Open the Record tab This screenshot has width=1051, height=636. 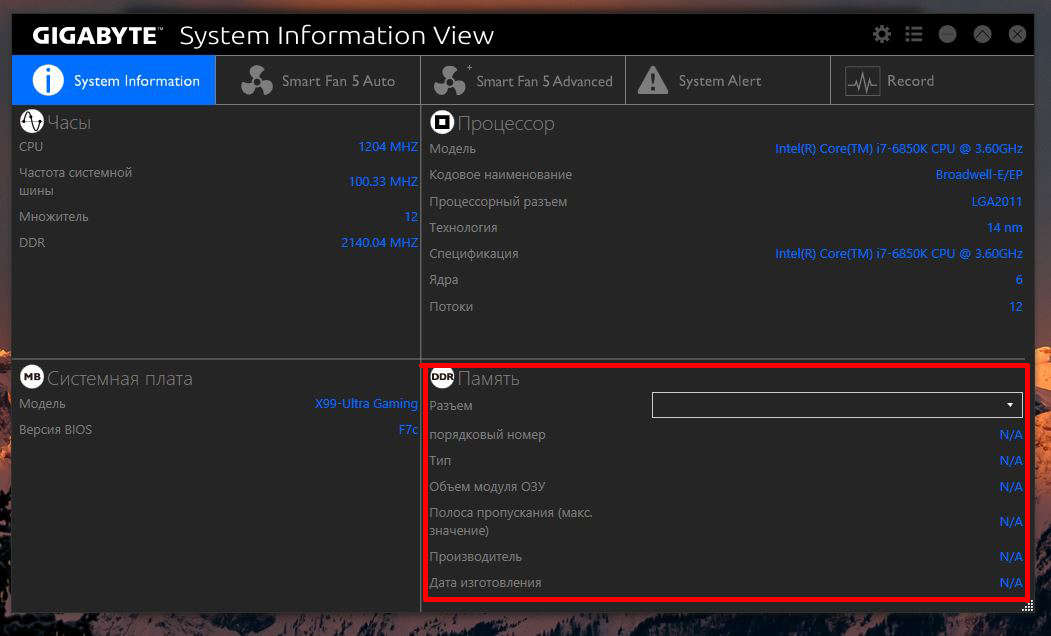click(932, 80)
